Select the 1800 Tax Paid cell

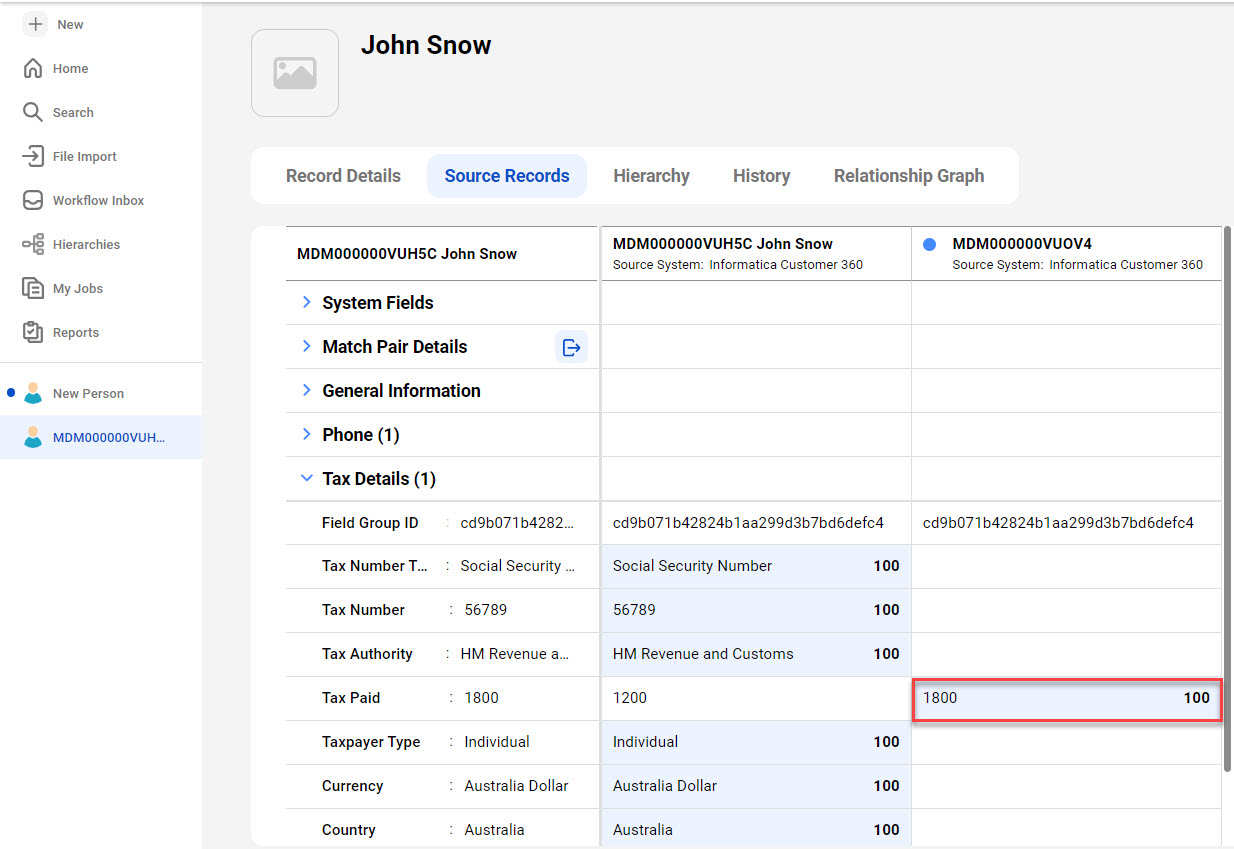tap(1066, 698)
